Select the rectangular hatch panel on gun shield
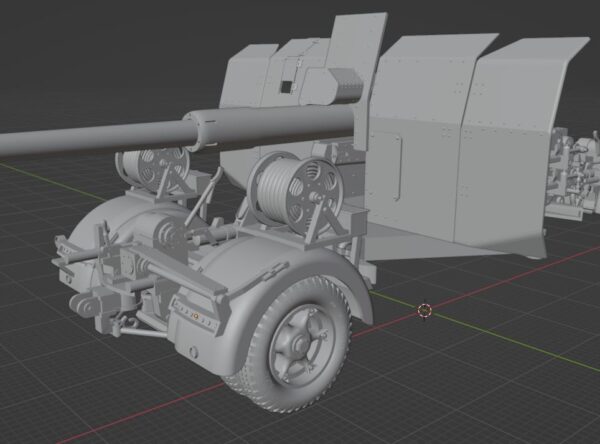 point(384,166)
